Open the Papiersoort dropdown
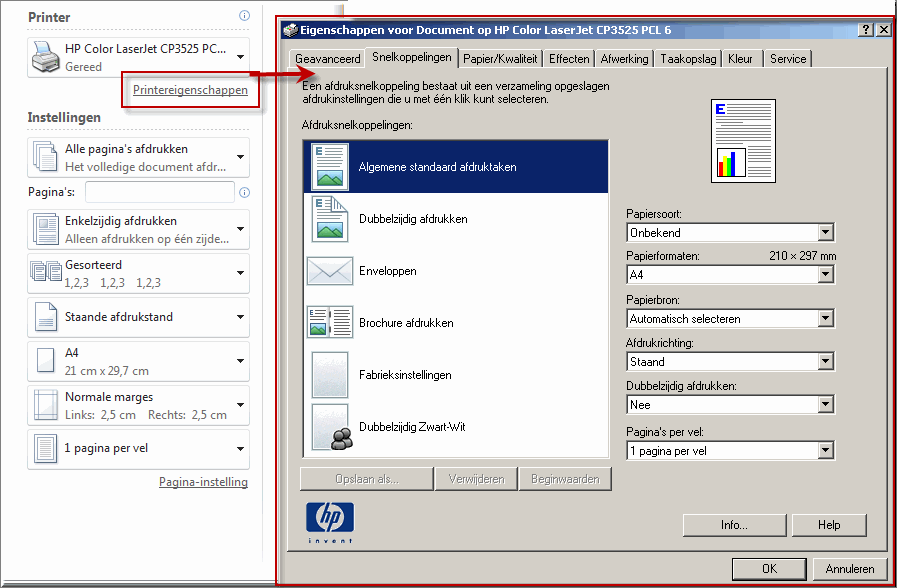 [x=825, y=233]
